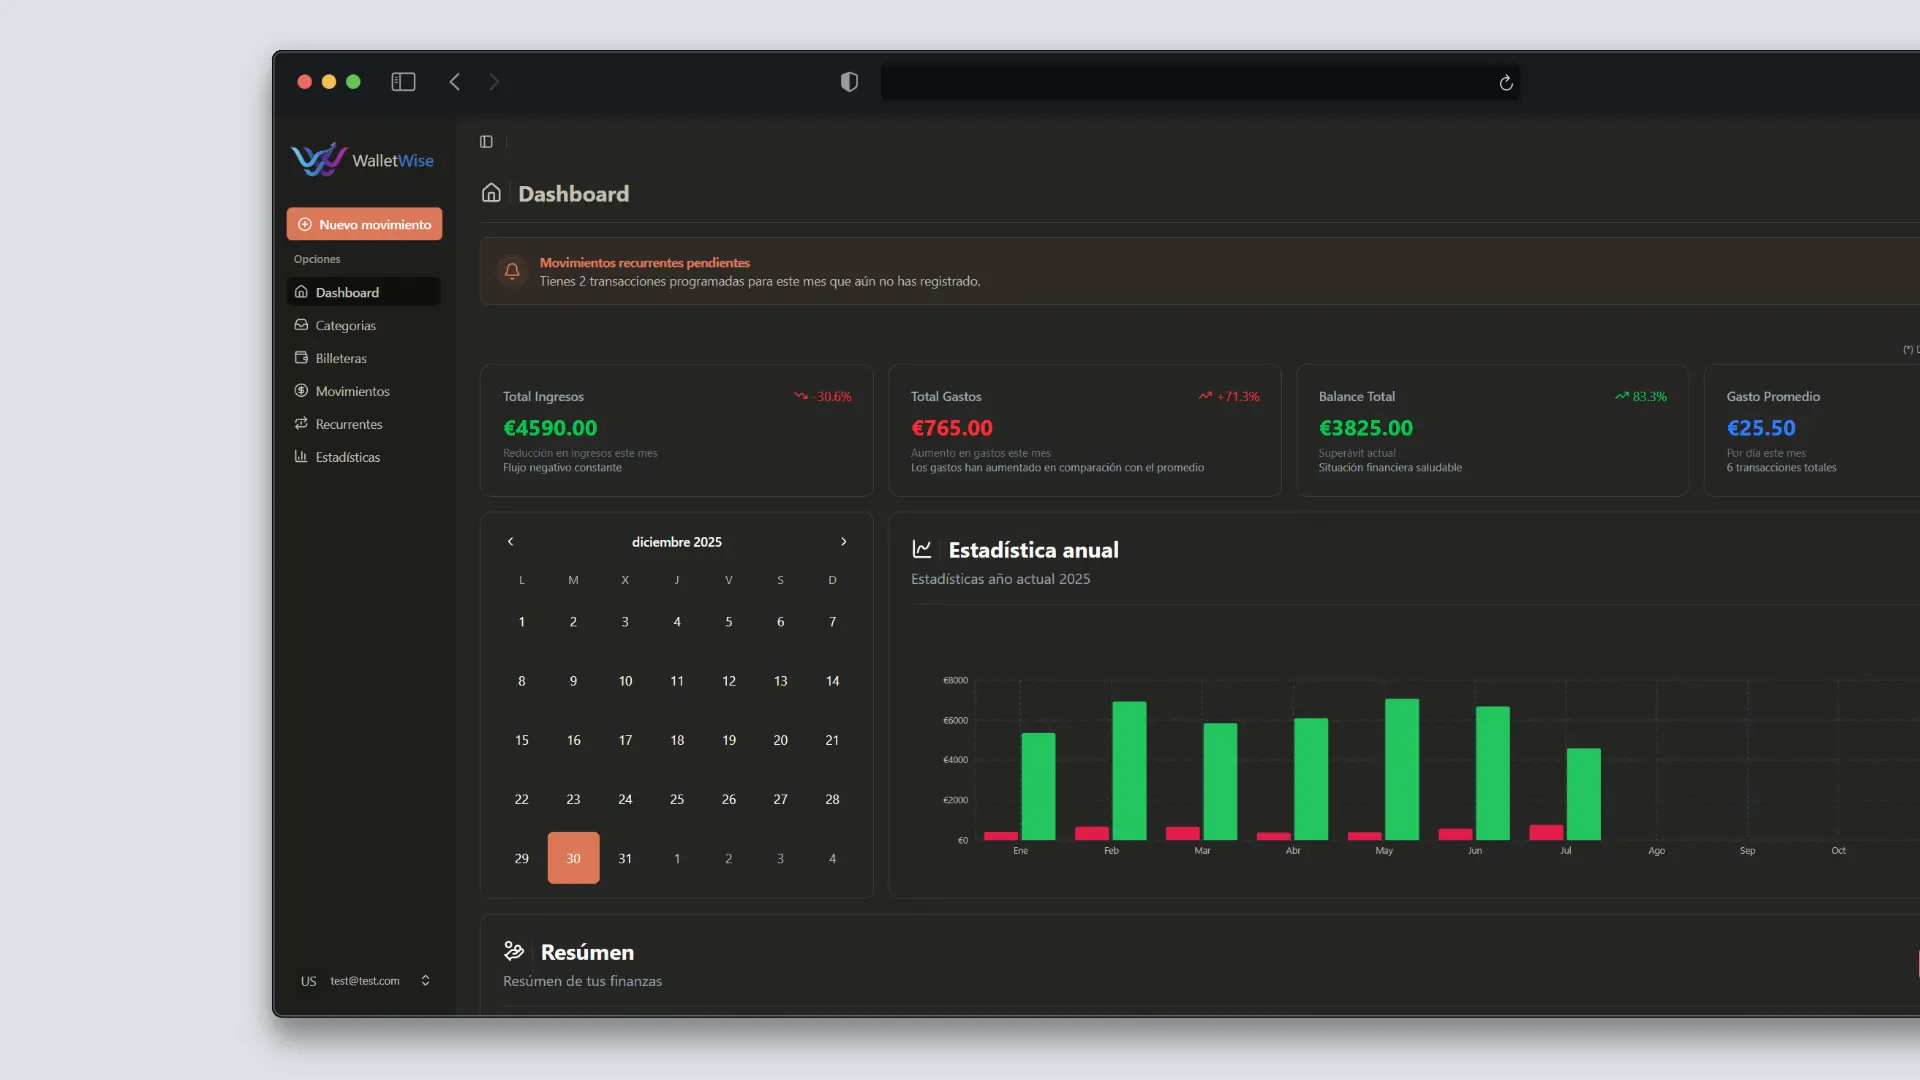Click the Estadística anual chart icon

click(922, 549)
